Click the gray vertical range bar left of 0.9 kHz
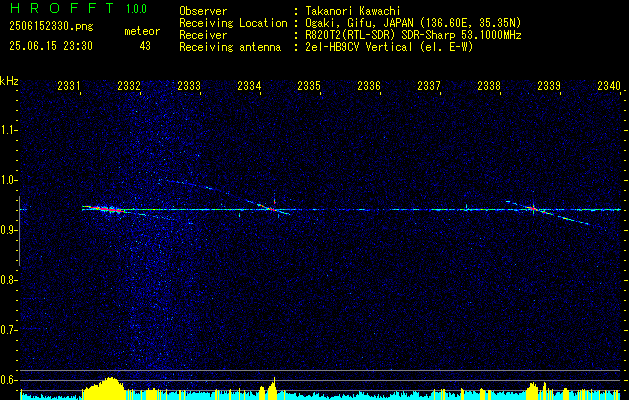This screenshot has width=629, height=400. click(x=19, y=231)
